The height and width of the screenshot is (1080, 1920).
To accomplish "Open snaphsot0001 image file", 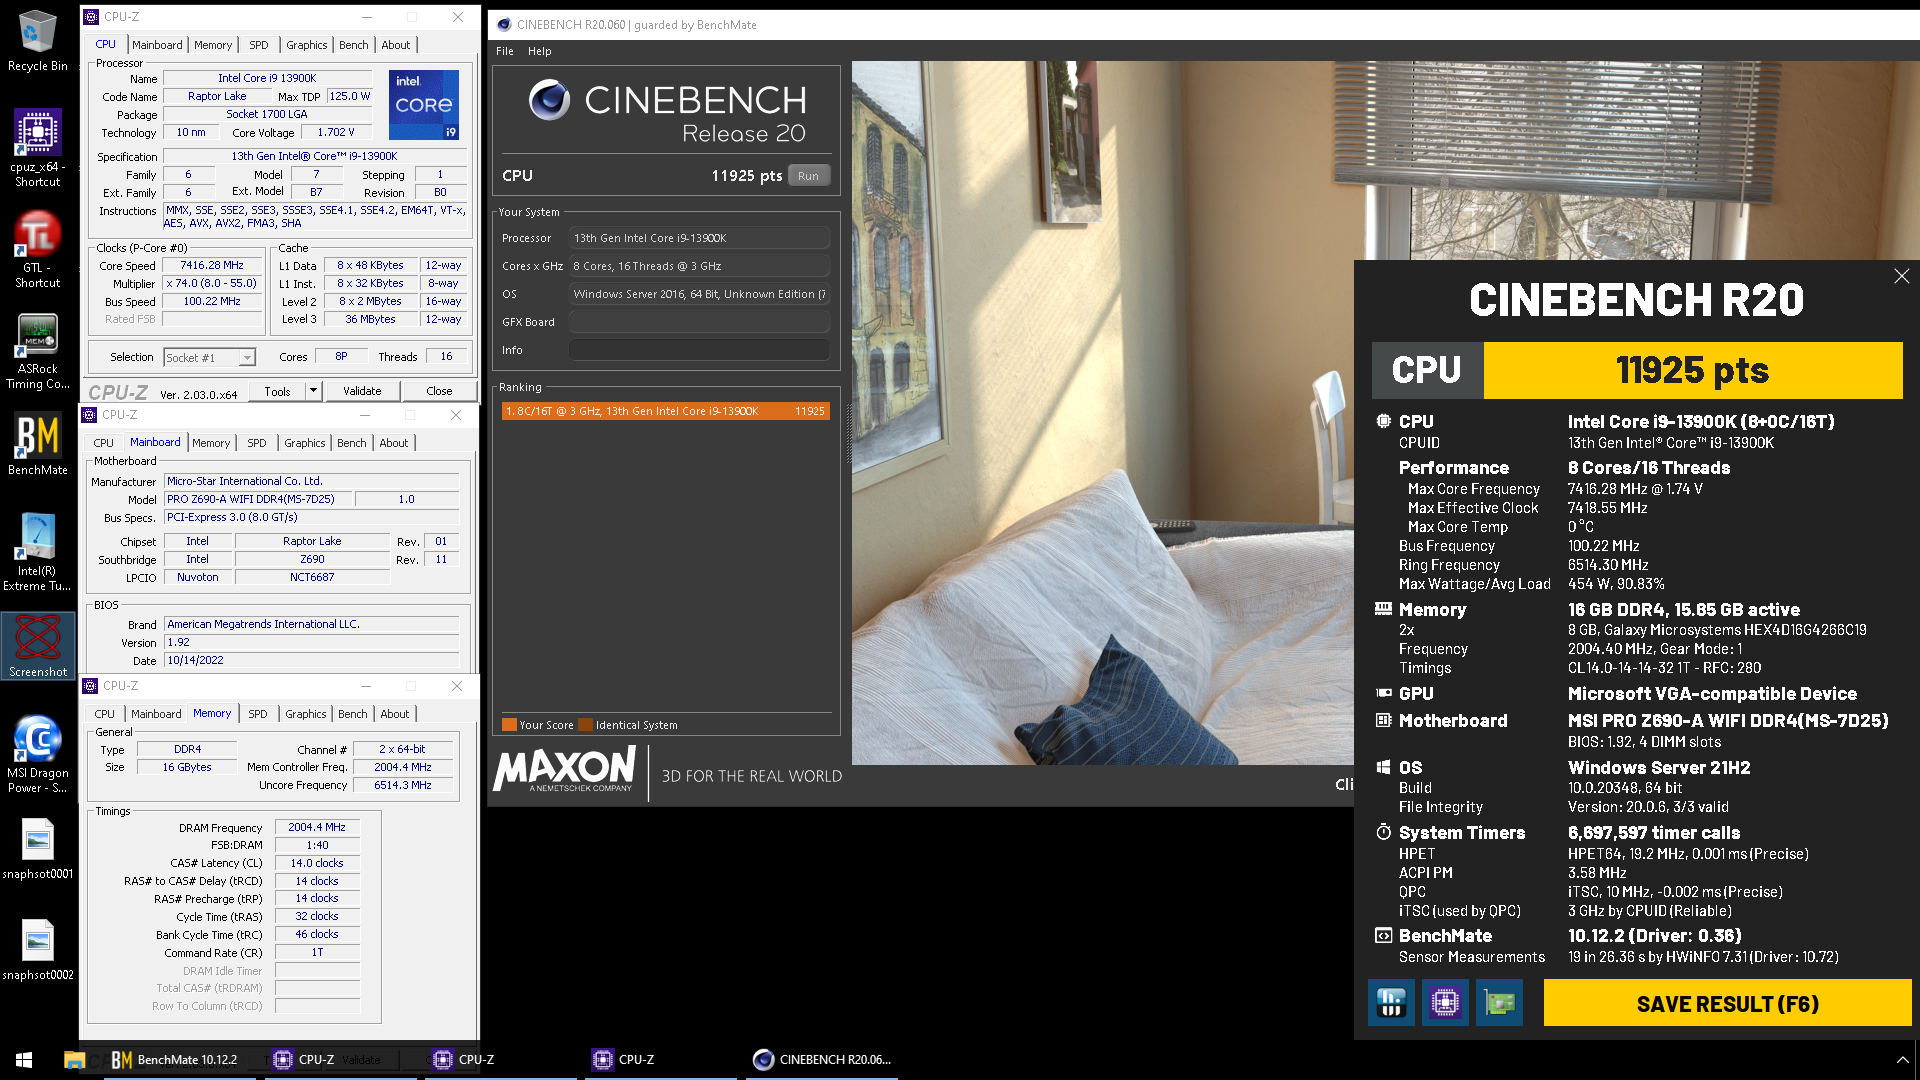I will pyautogui.click(x=38, y=849).
